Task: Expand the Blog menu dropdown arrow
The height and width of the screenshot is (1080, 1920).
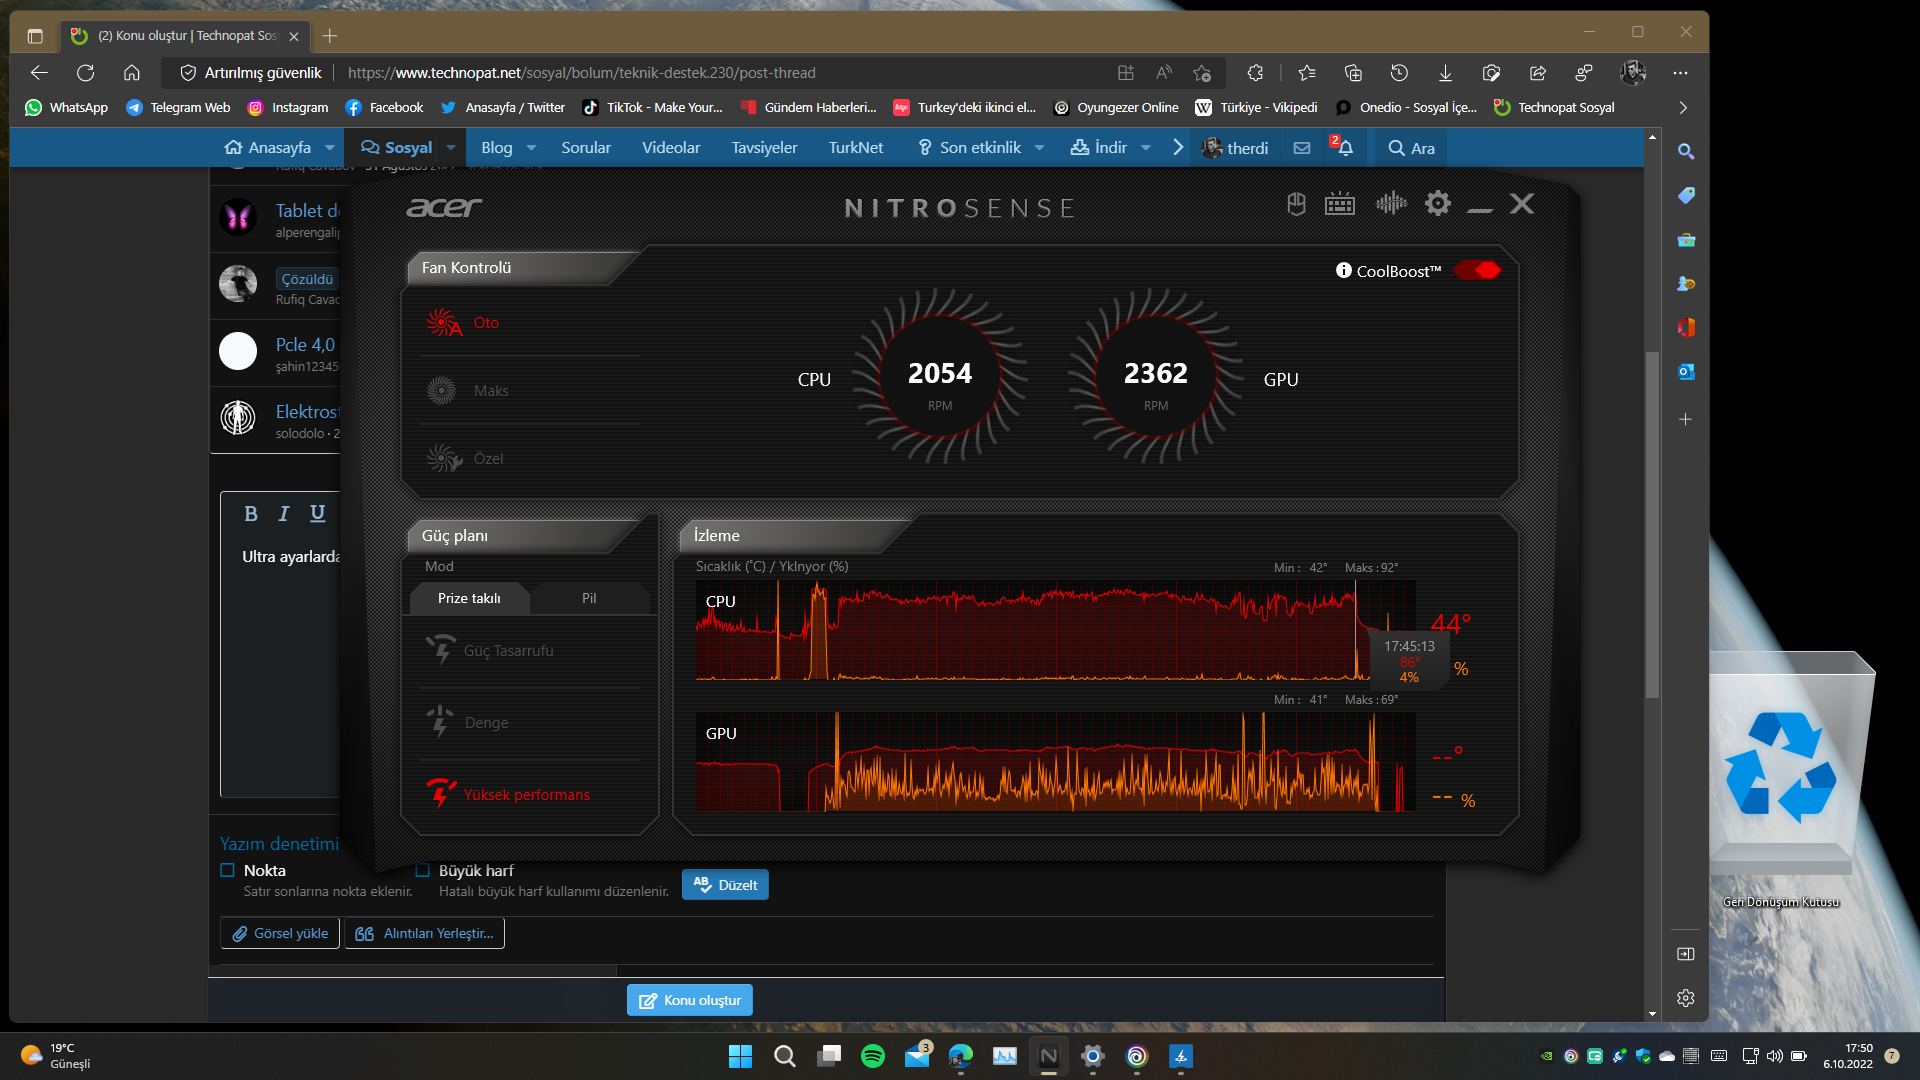Action: (x=531, y=148)
